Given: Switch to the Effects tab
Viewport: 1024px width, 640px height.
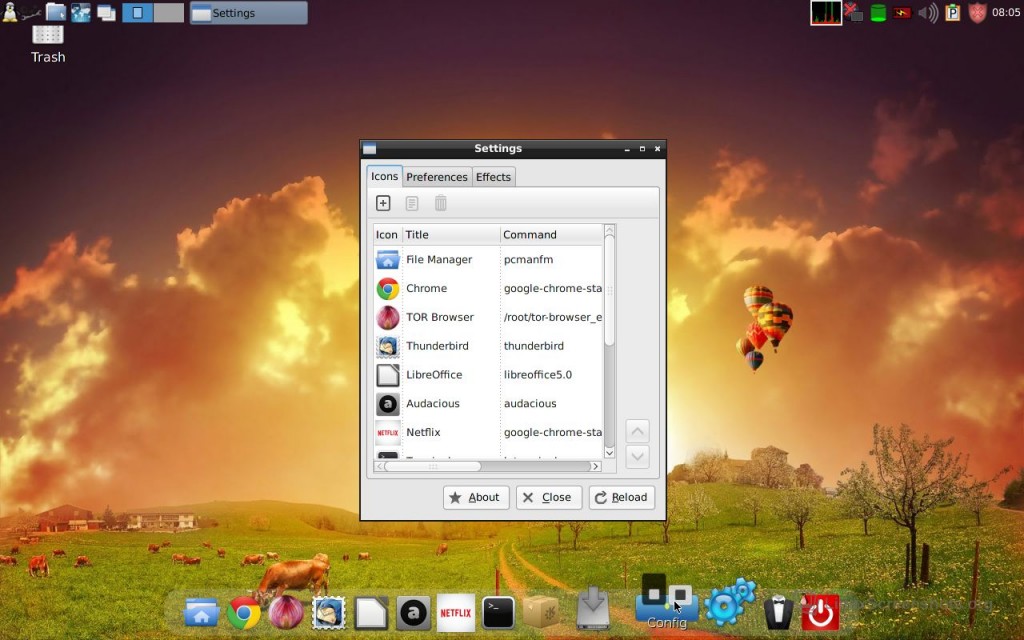Looking at the screenshot, I should click(493, 177).
